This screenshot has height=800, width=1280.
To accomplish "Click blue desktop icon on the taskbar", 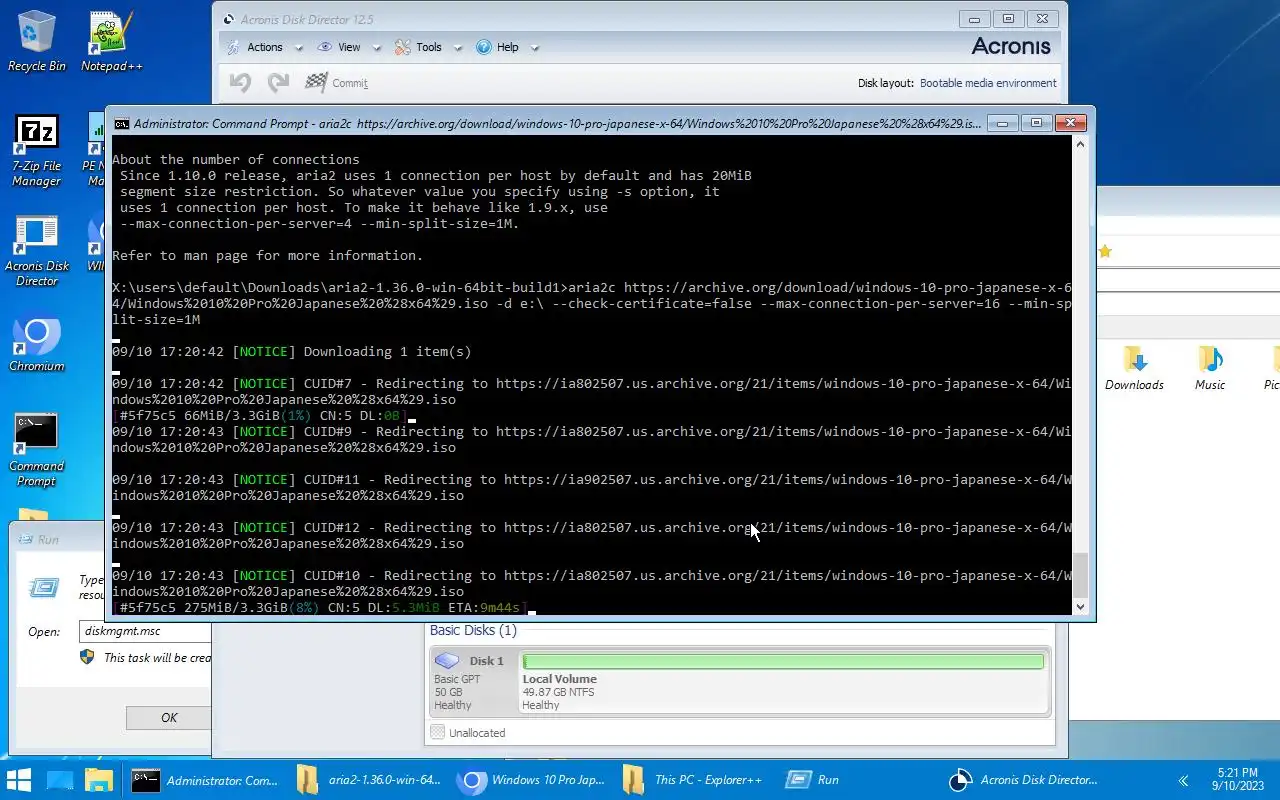I will point(60,780).
